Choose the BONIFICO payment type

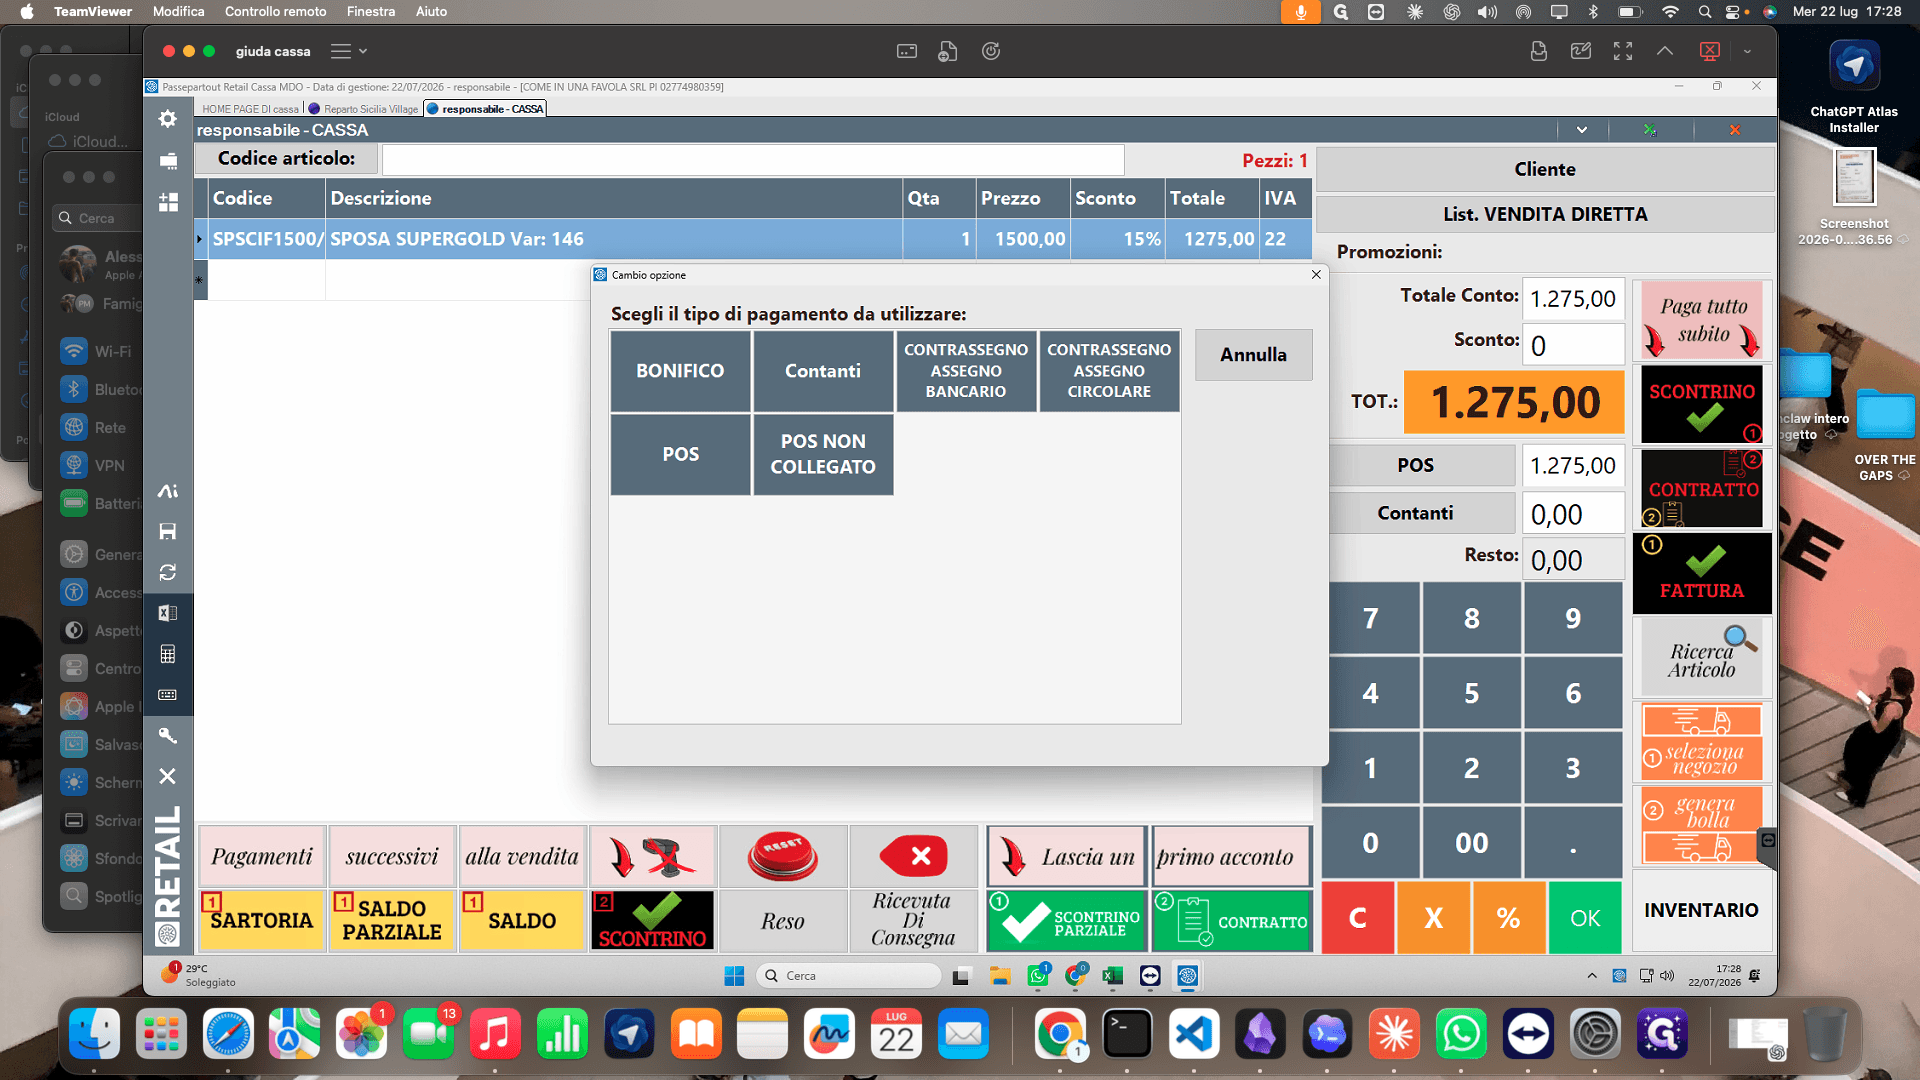680,371
